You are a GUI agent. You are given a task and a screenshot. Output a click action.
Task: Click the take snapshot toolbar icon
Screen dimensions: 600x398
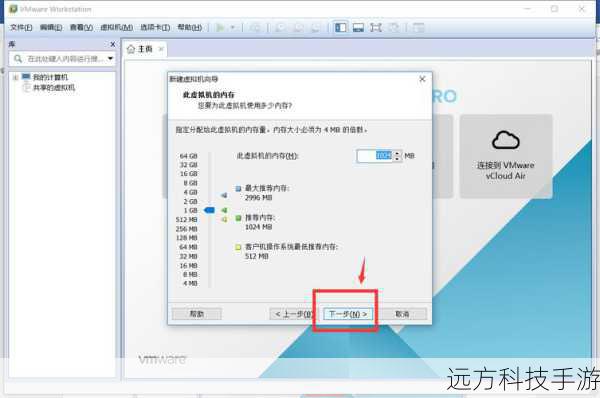click(x=280, y=28)
